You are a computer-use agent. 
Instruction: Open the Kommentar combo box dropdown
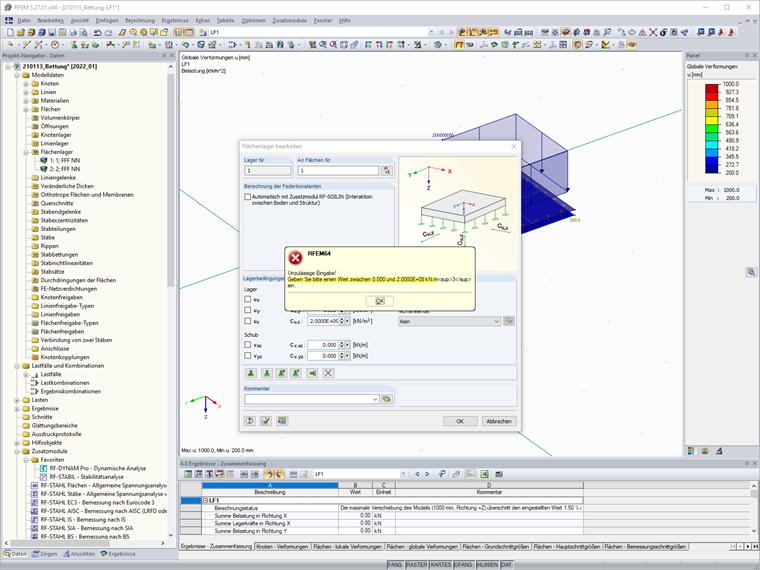click(375, 399)
